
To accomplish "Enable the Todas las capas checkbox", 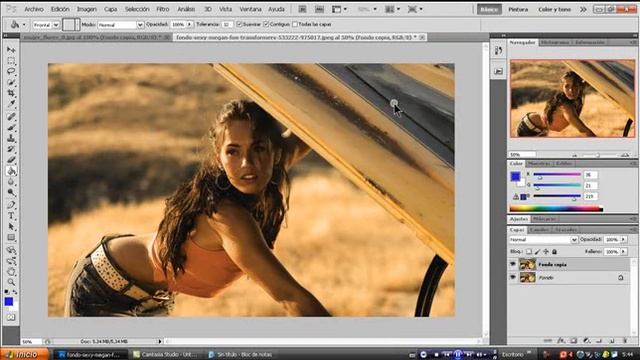I will (295, 24).
